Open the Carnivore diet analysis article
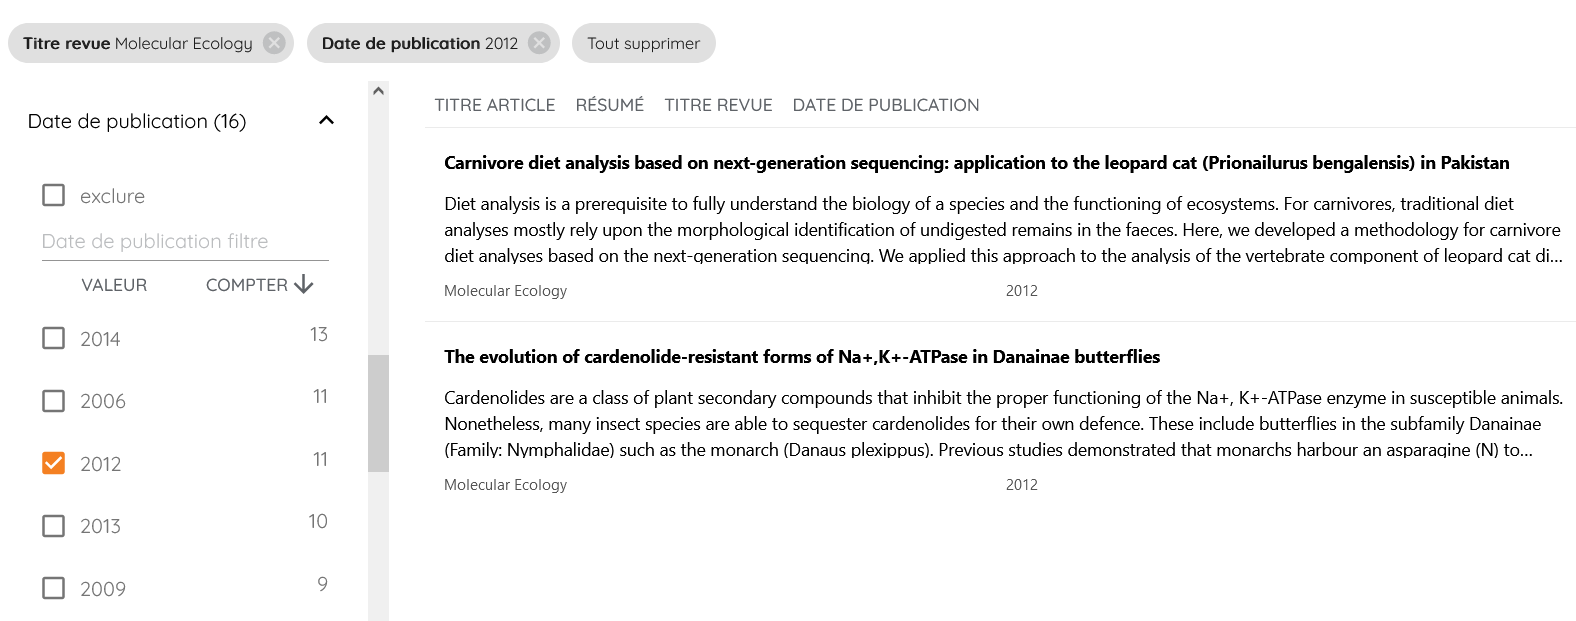Image resolution: width=1576 pixels, height=621 pixels. point(976,163)
